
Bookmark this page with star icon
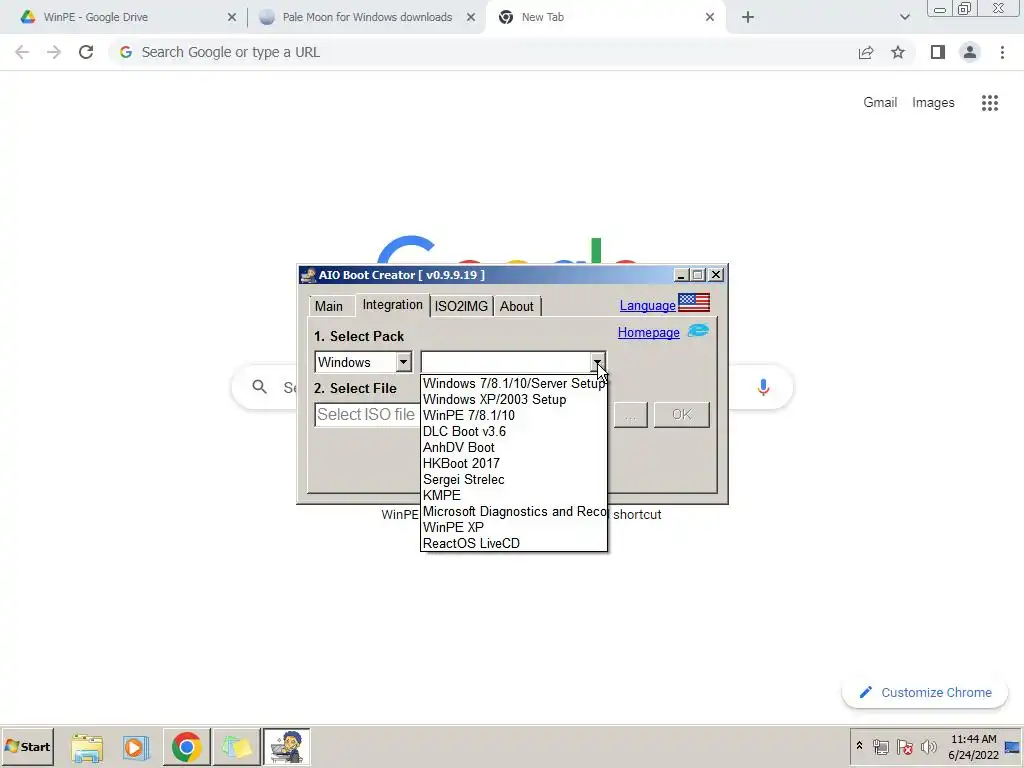[898, 52]
